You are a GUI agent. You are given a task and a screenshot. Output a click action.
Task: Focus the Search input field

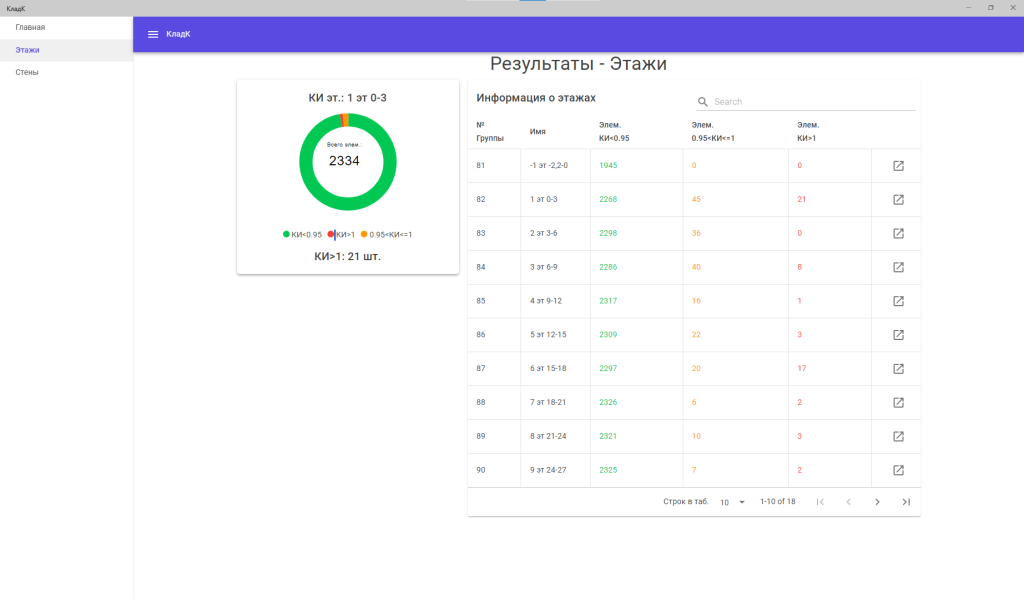(812, 102)
